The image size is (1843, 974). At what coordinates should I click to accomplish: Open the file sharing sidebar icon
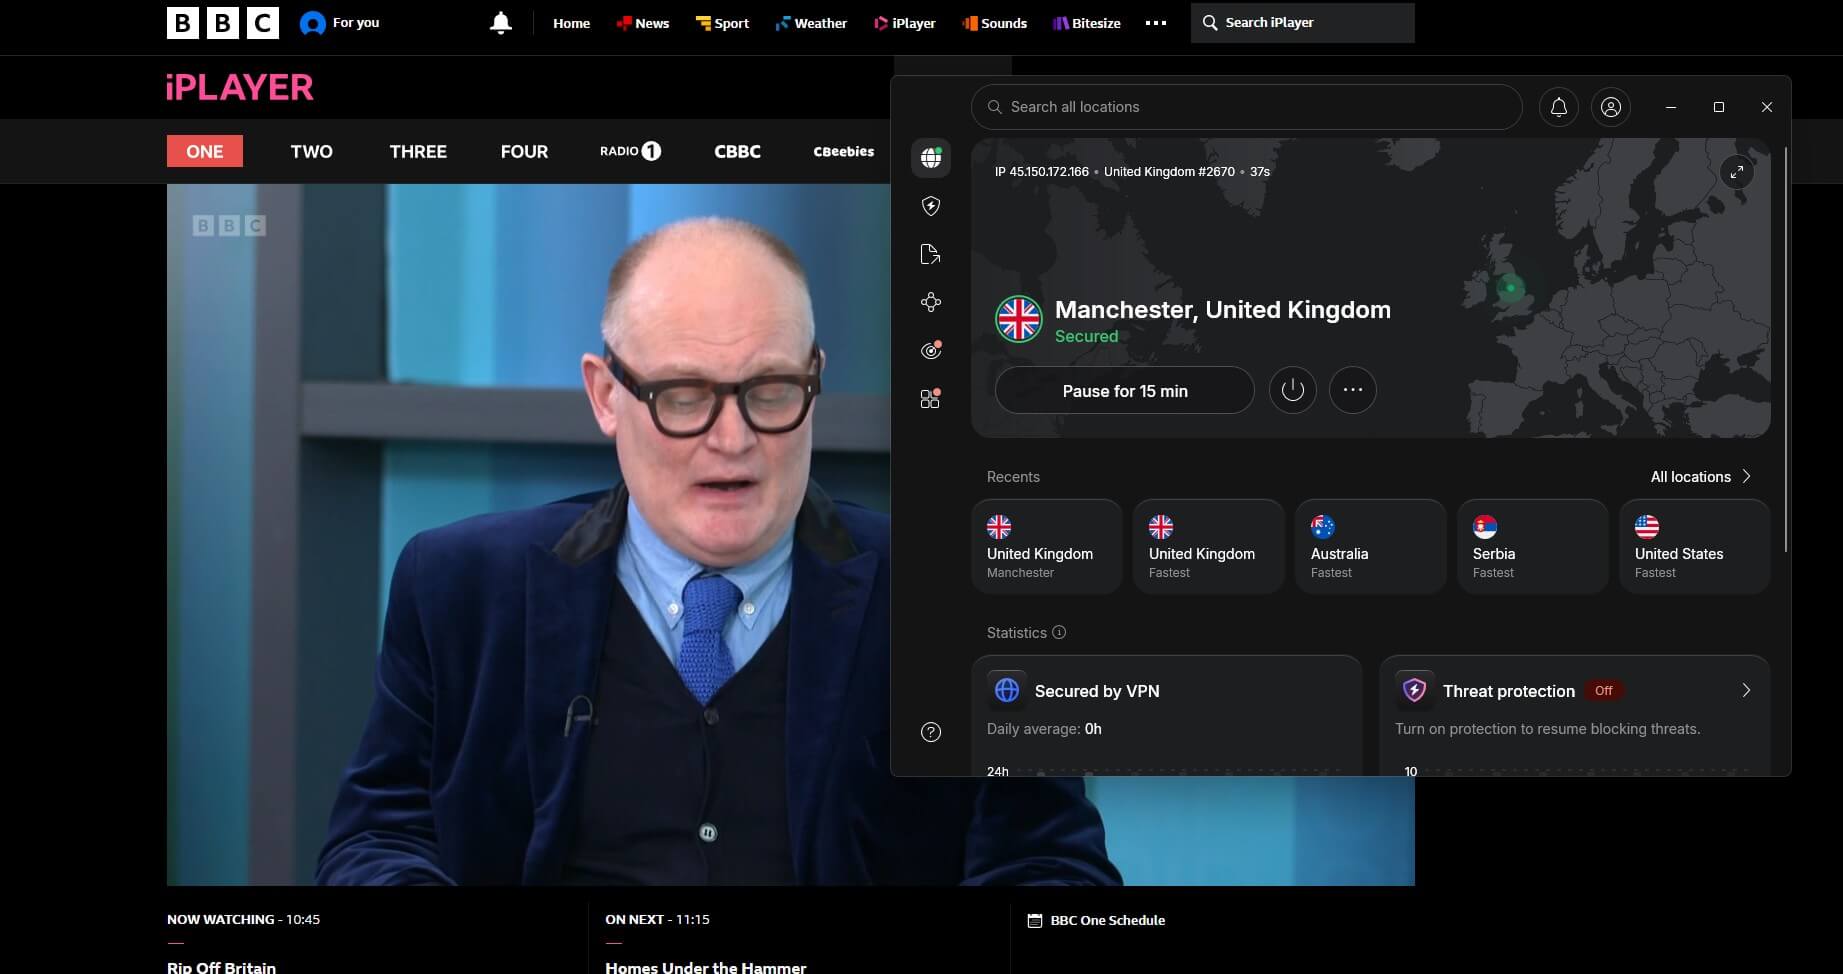click(x=931, y=254)
